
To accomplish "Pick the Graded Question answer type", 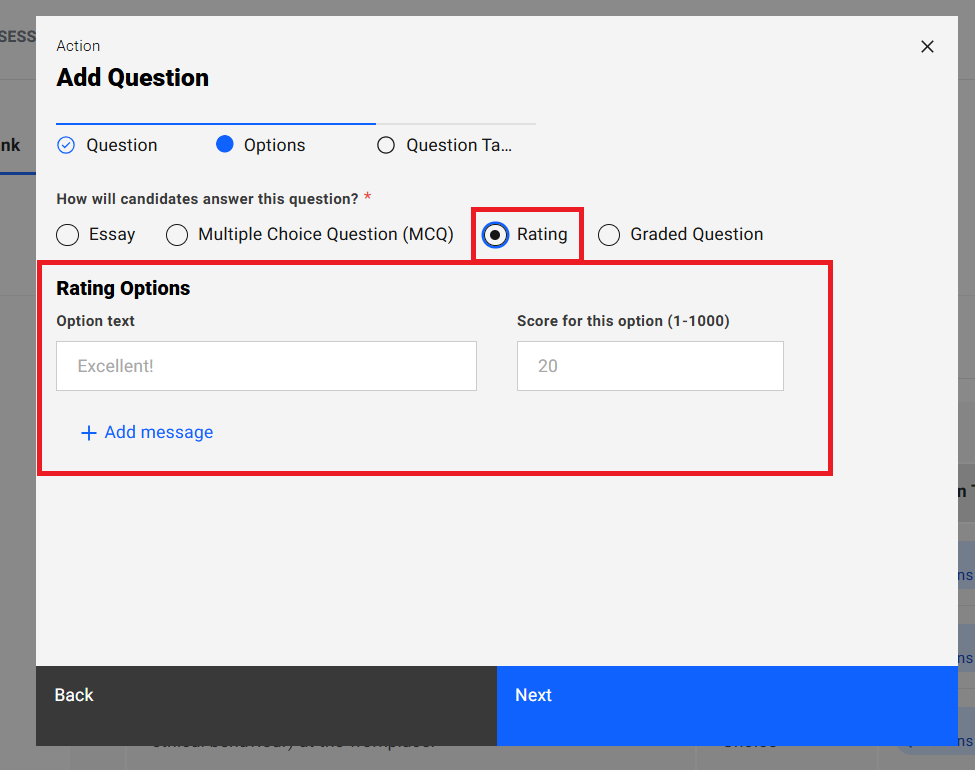I will (608, 235).
